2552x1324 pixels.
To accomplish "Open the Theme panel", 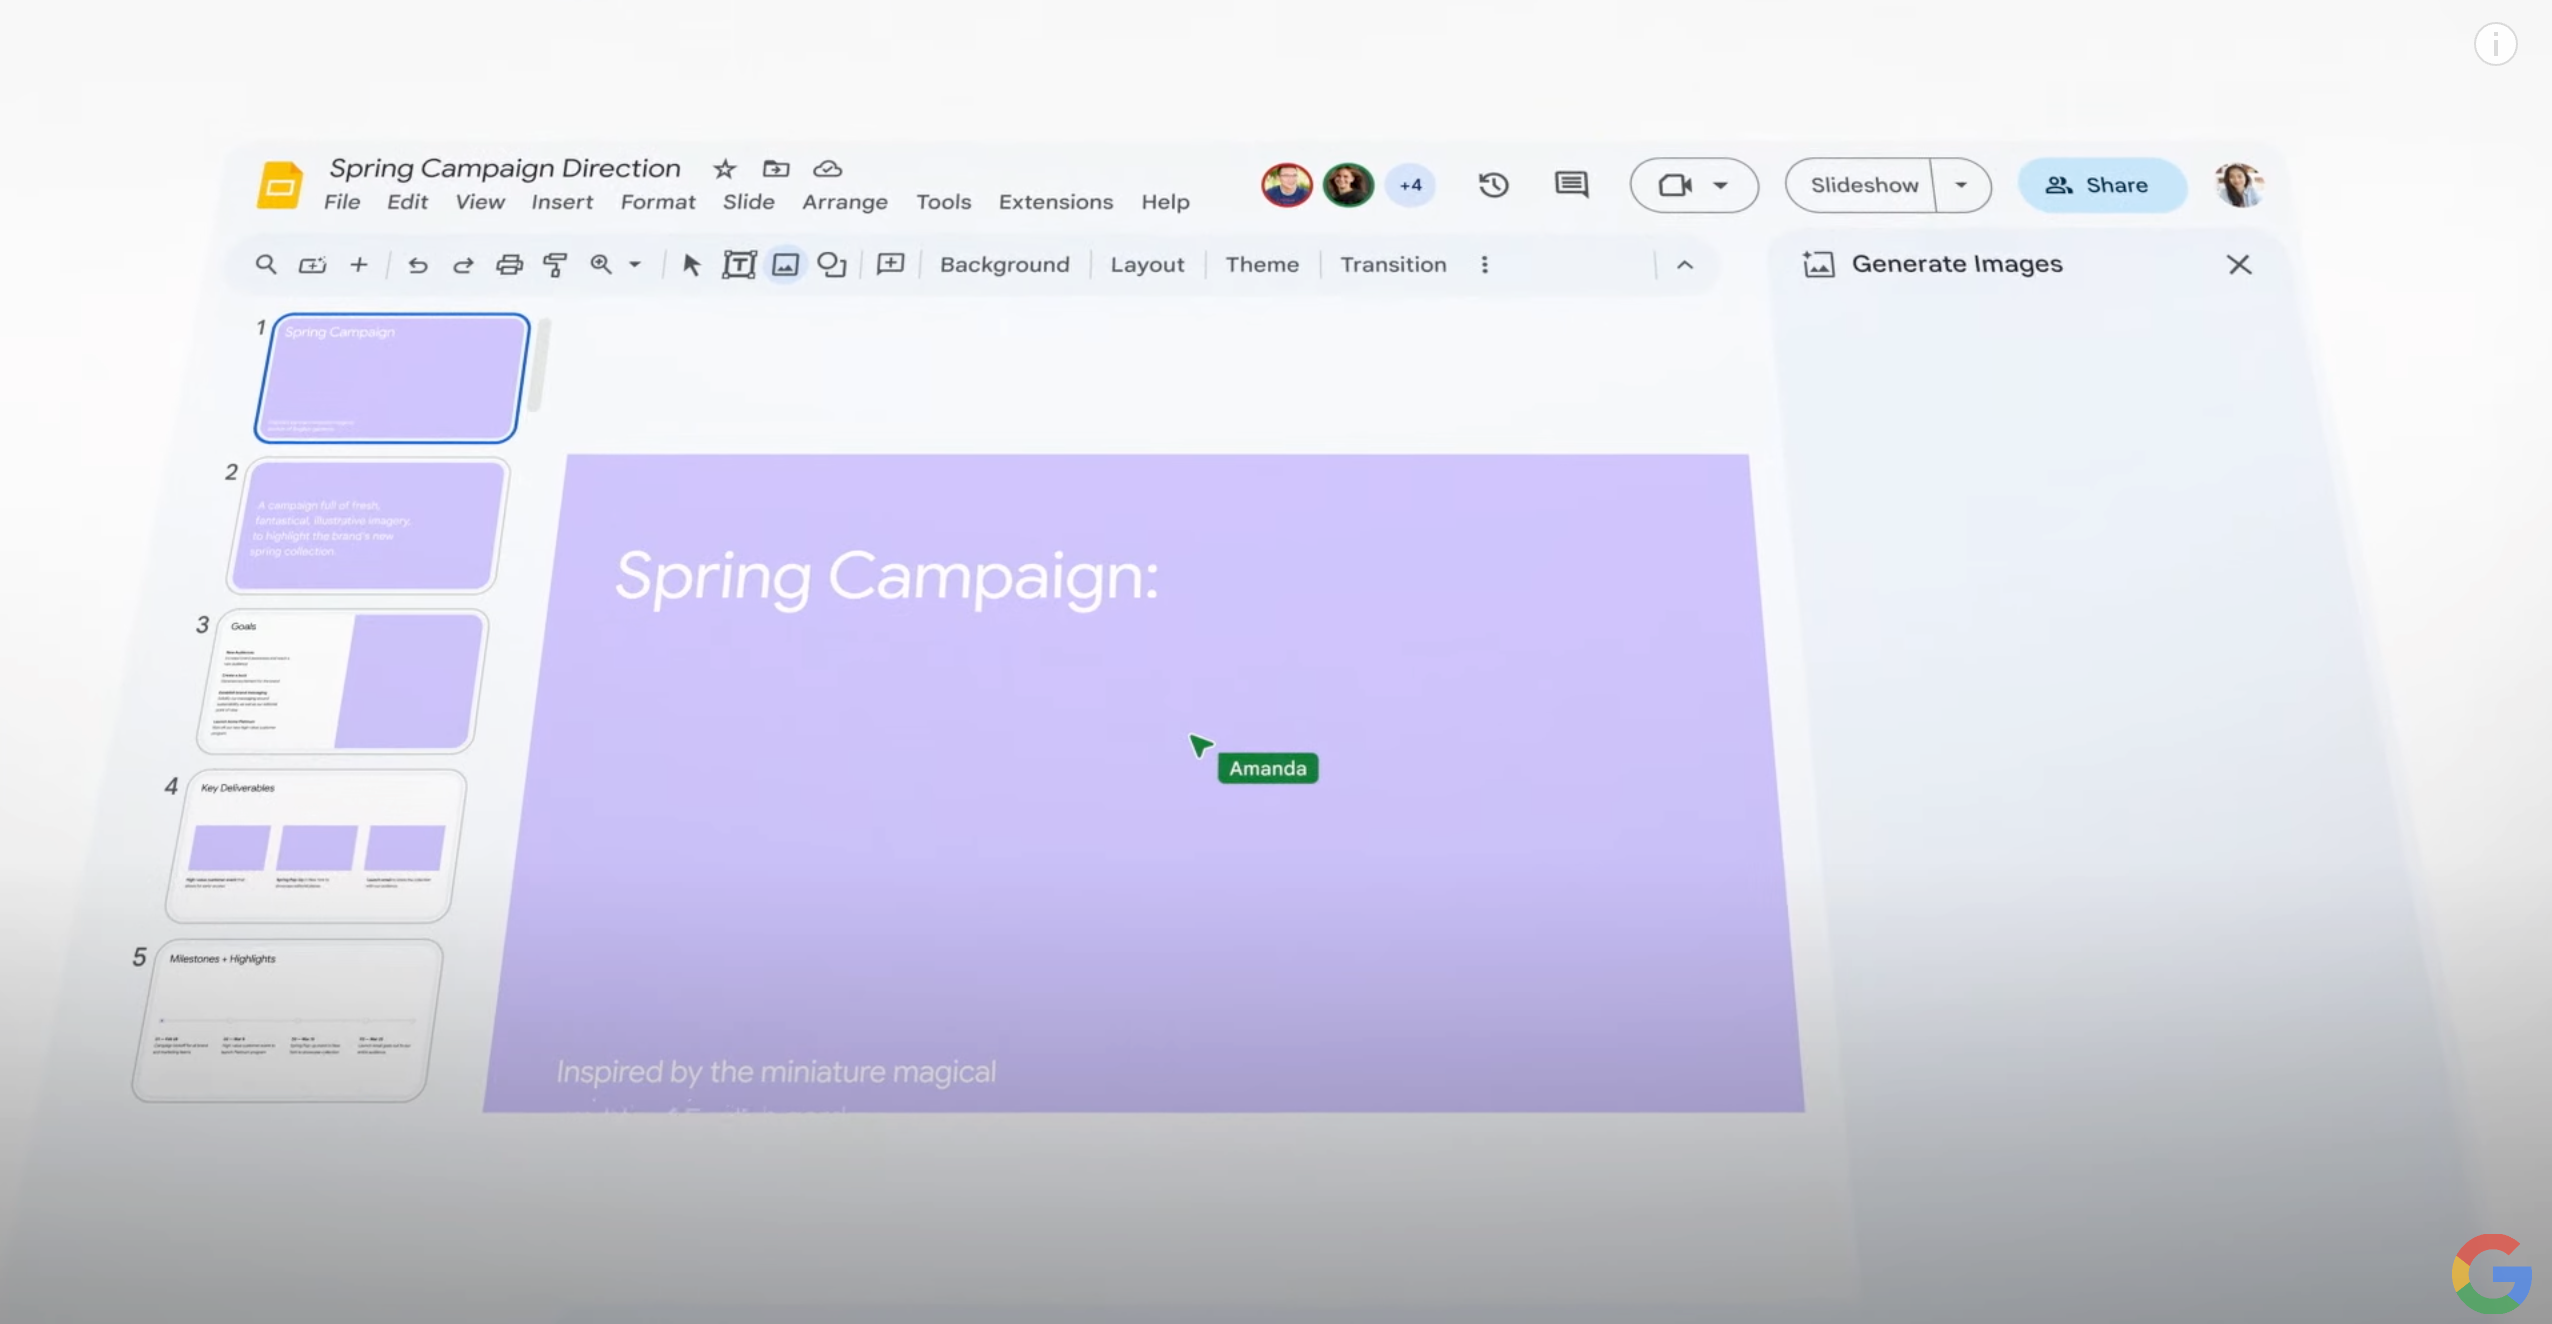I will tap(1262, 264).
